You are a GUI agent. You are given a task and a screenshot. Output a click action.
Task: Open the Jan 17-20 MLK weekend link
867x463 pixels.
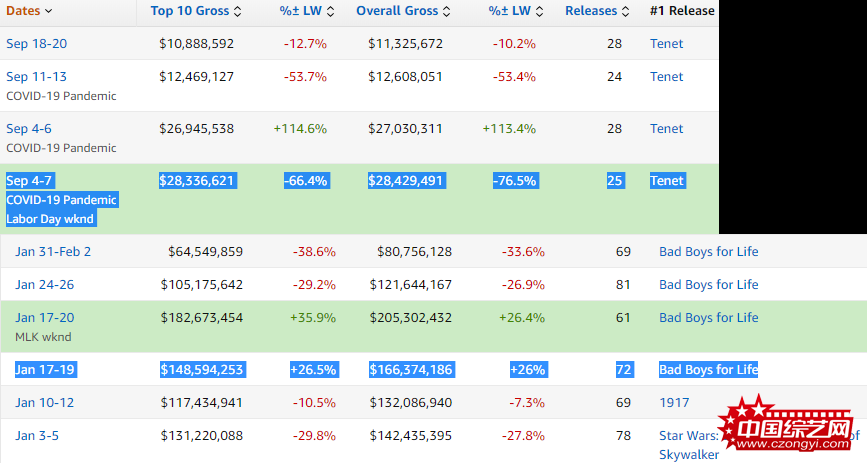click(44, 318)
